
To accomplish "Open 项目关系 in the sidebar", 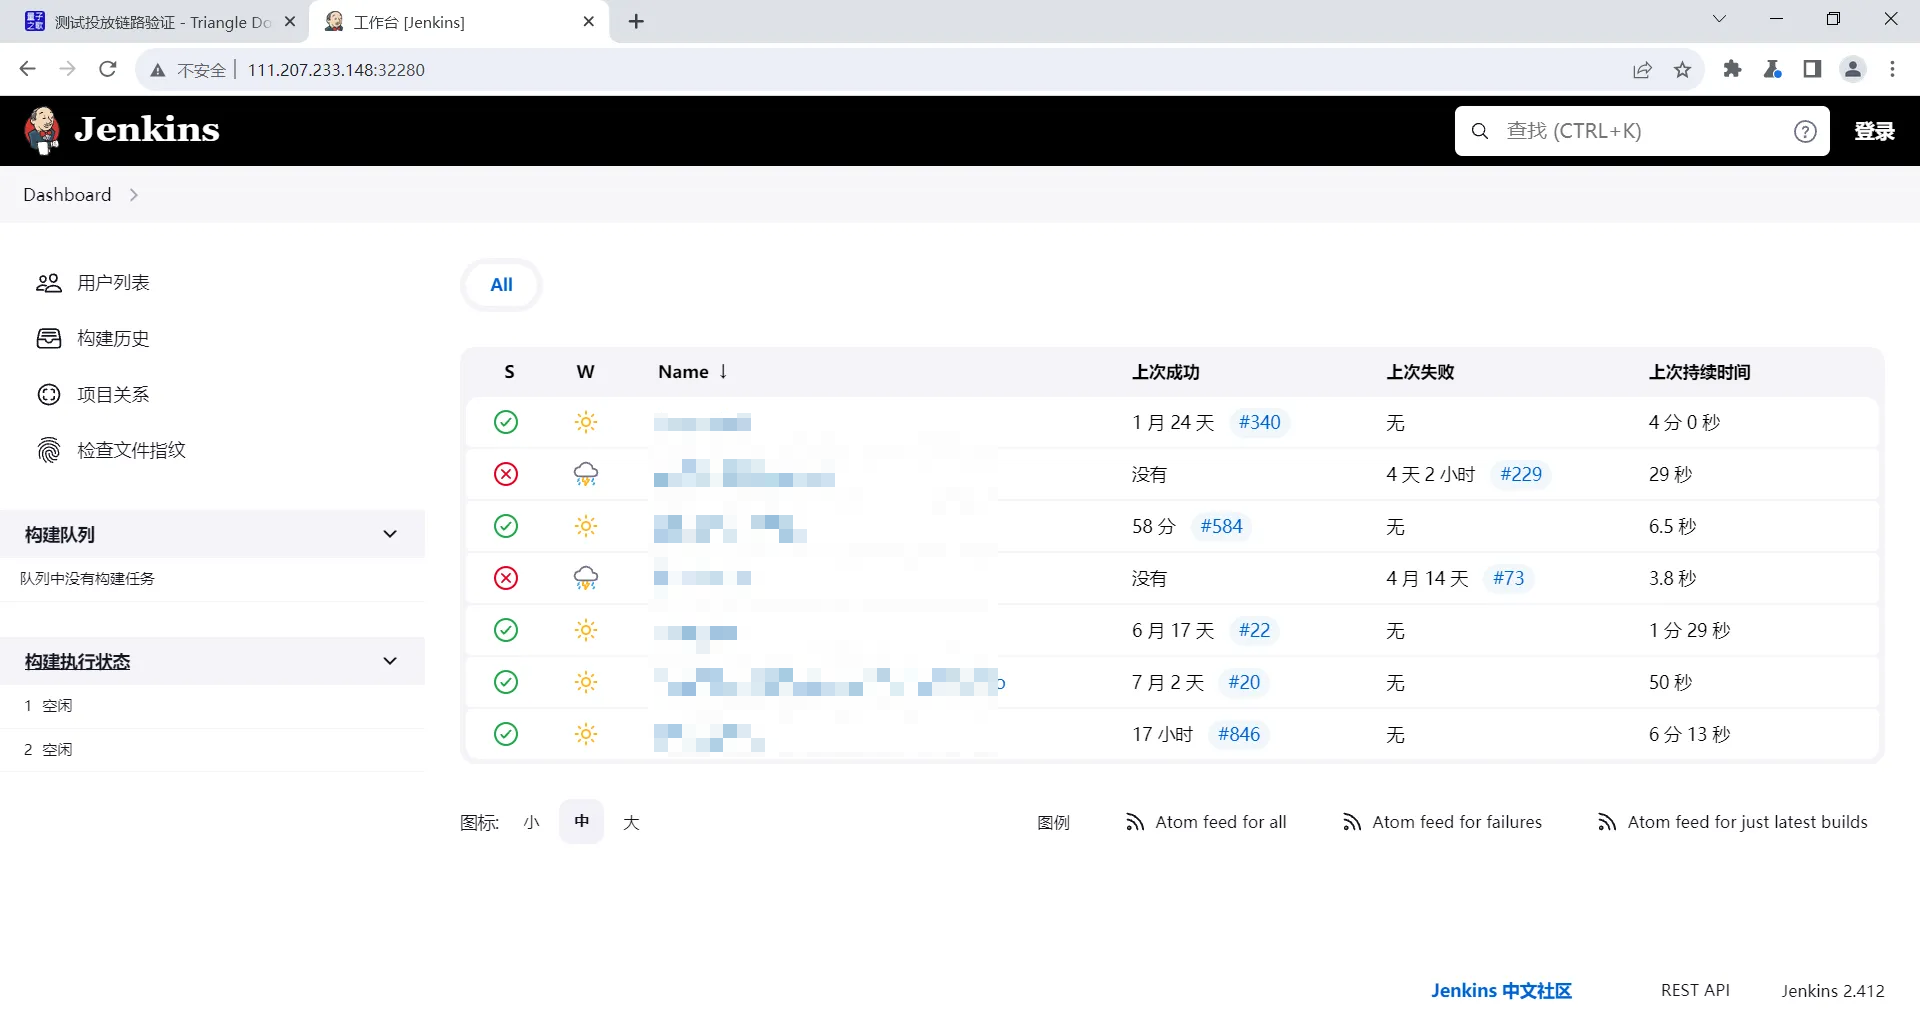I will tap(113, 395).
